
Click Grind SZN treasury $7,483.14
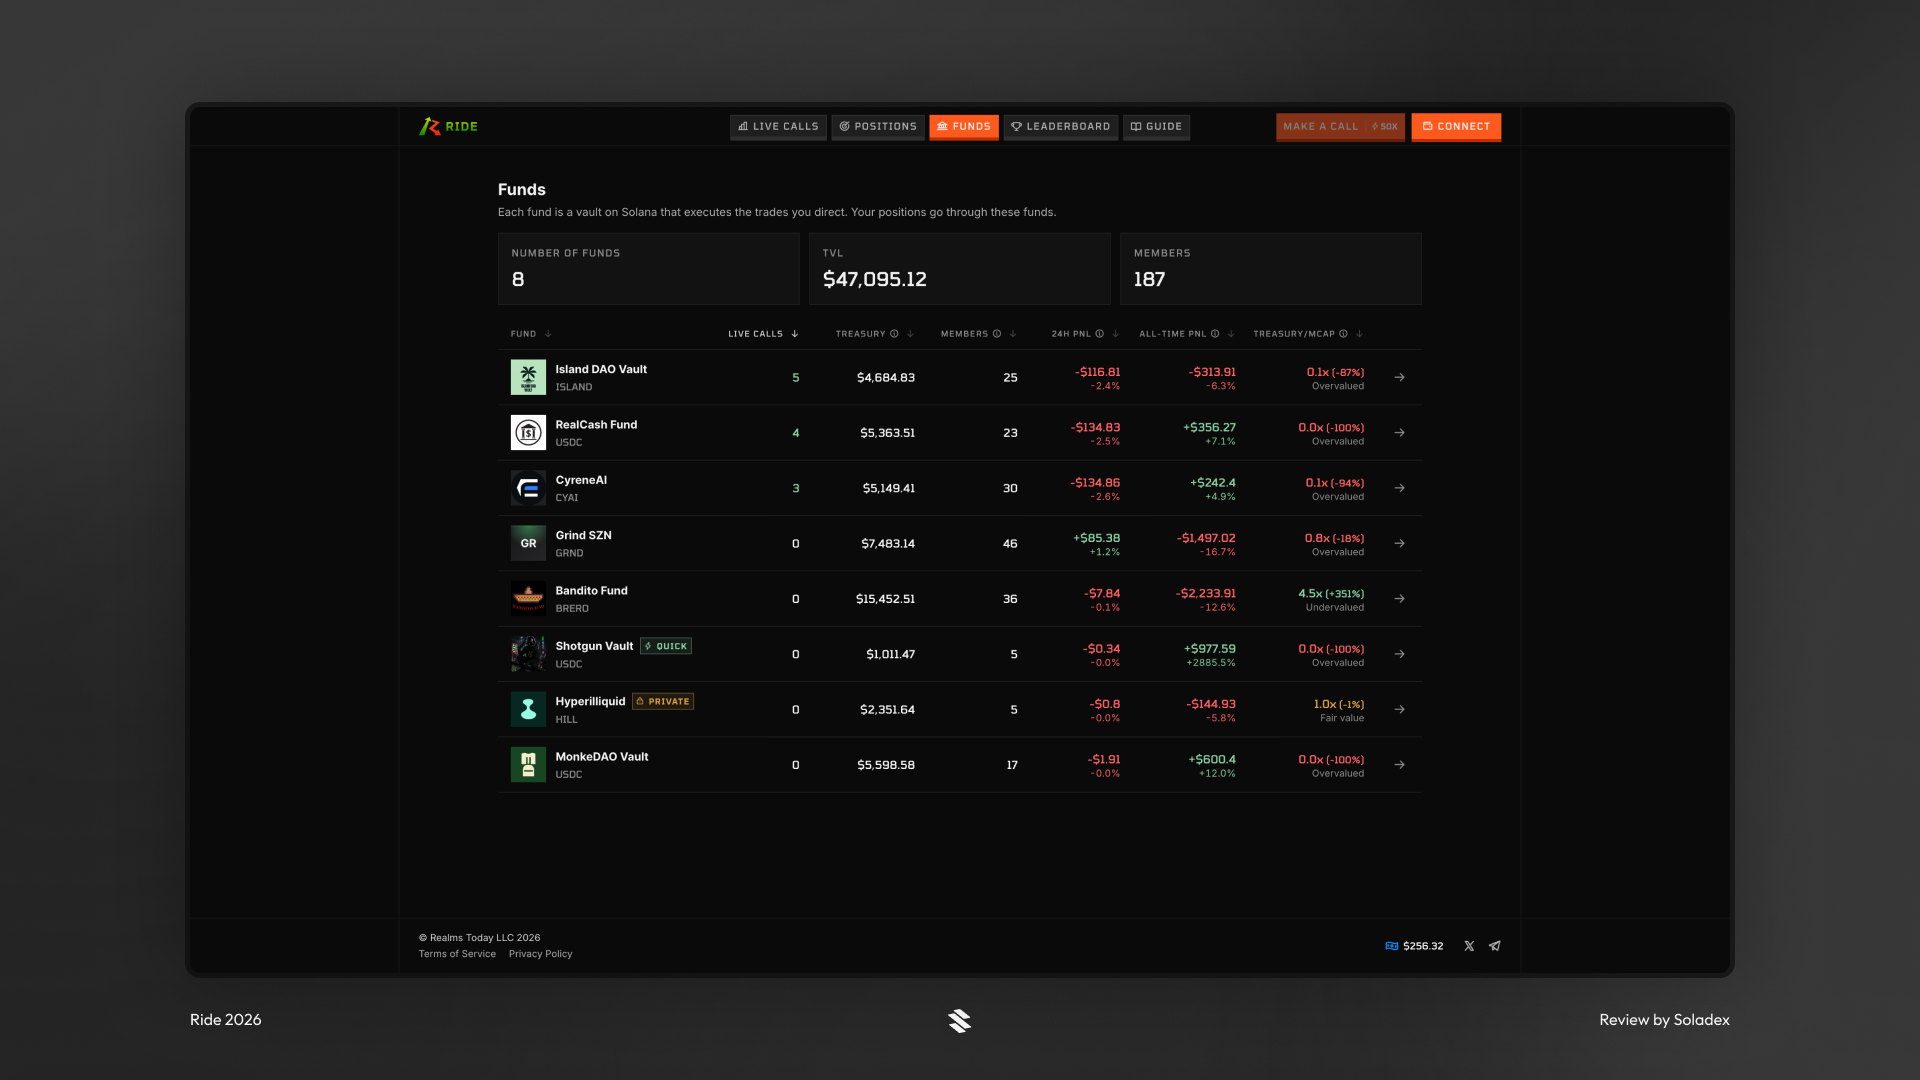point(888,544)
